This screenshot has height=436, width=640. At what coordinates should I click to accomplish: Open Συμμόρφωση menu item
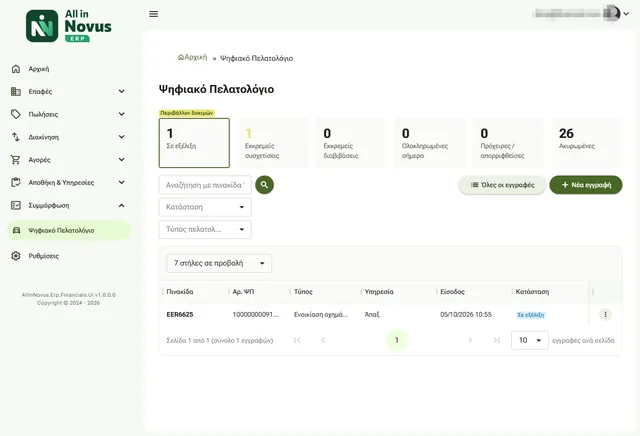(x=49, y=205)
